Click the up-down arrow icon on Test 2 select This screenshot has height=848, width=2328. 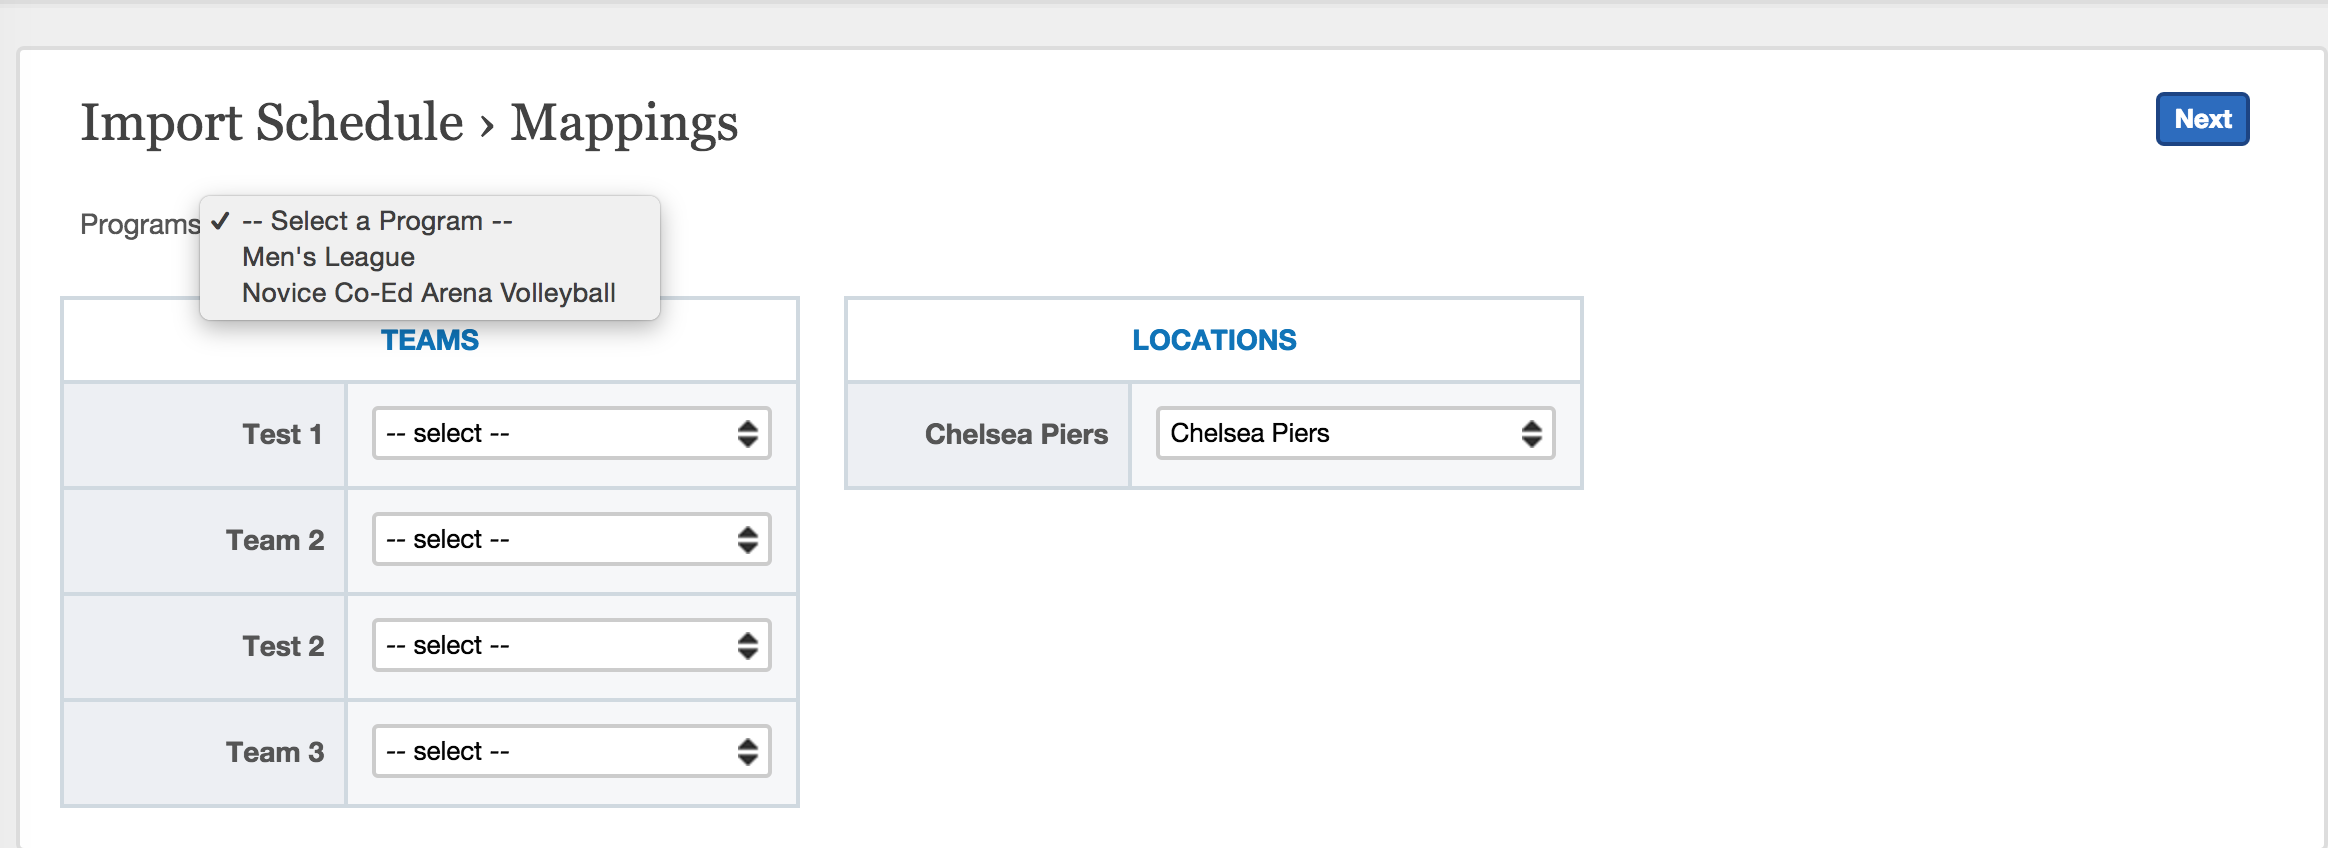pyautogui.click(x=748, y=645)
